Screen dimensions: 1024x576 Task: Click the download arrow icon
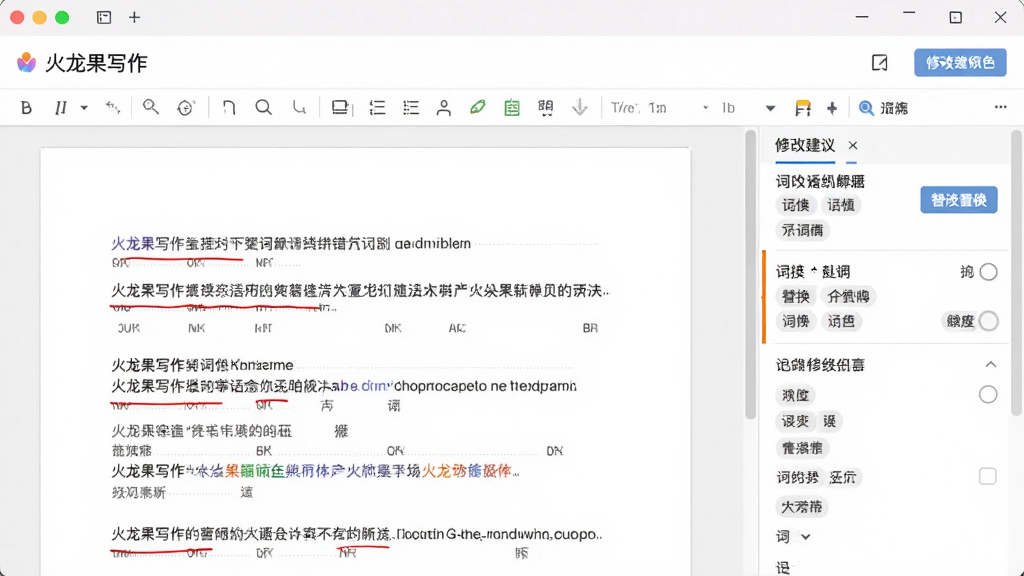(x=579, y=107)
